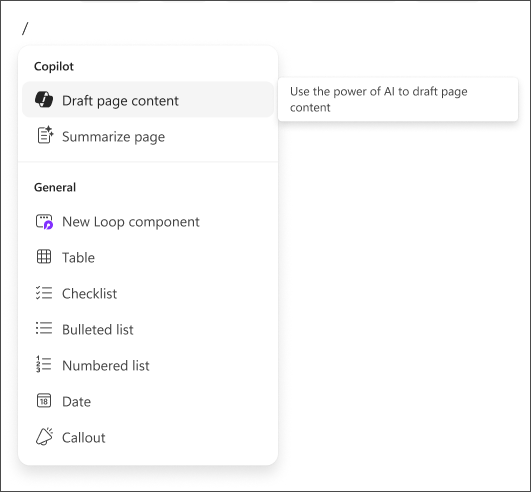Add a Callout block
The height and width of the screenshot is (492, 531).
pyautogui.click(x=148, y=437)
